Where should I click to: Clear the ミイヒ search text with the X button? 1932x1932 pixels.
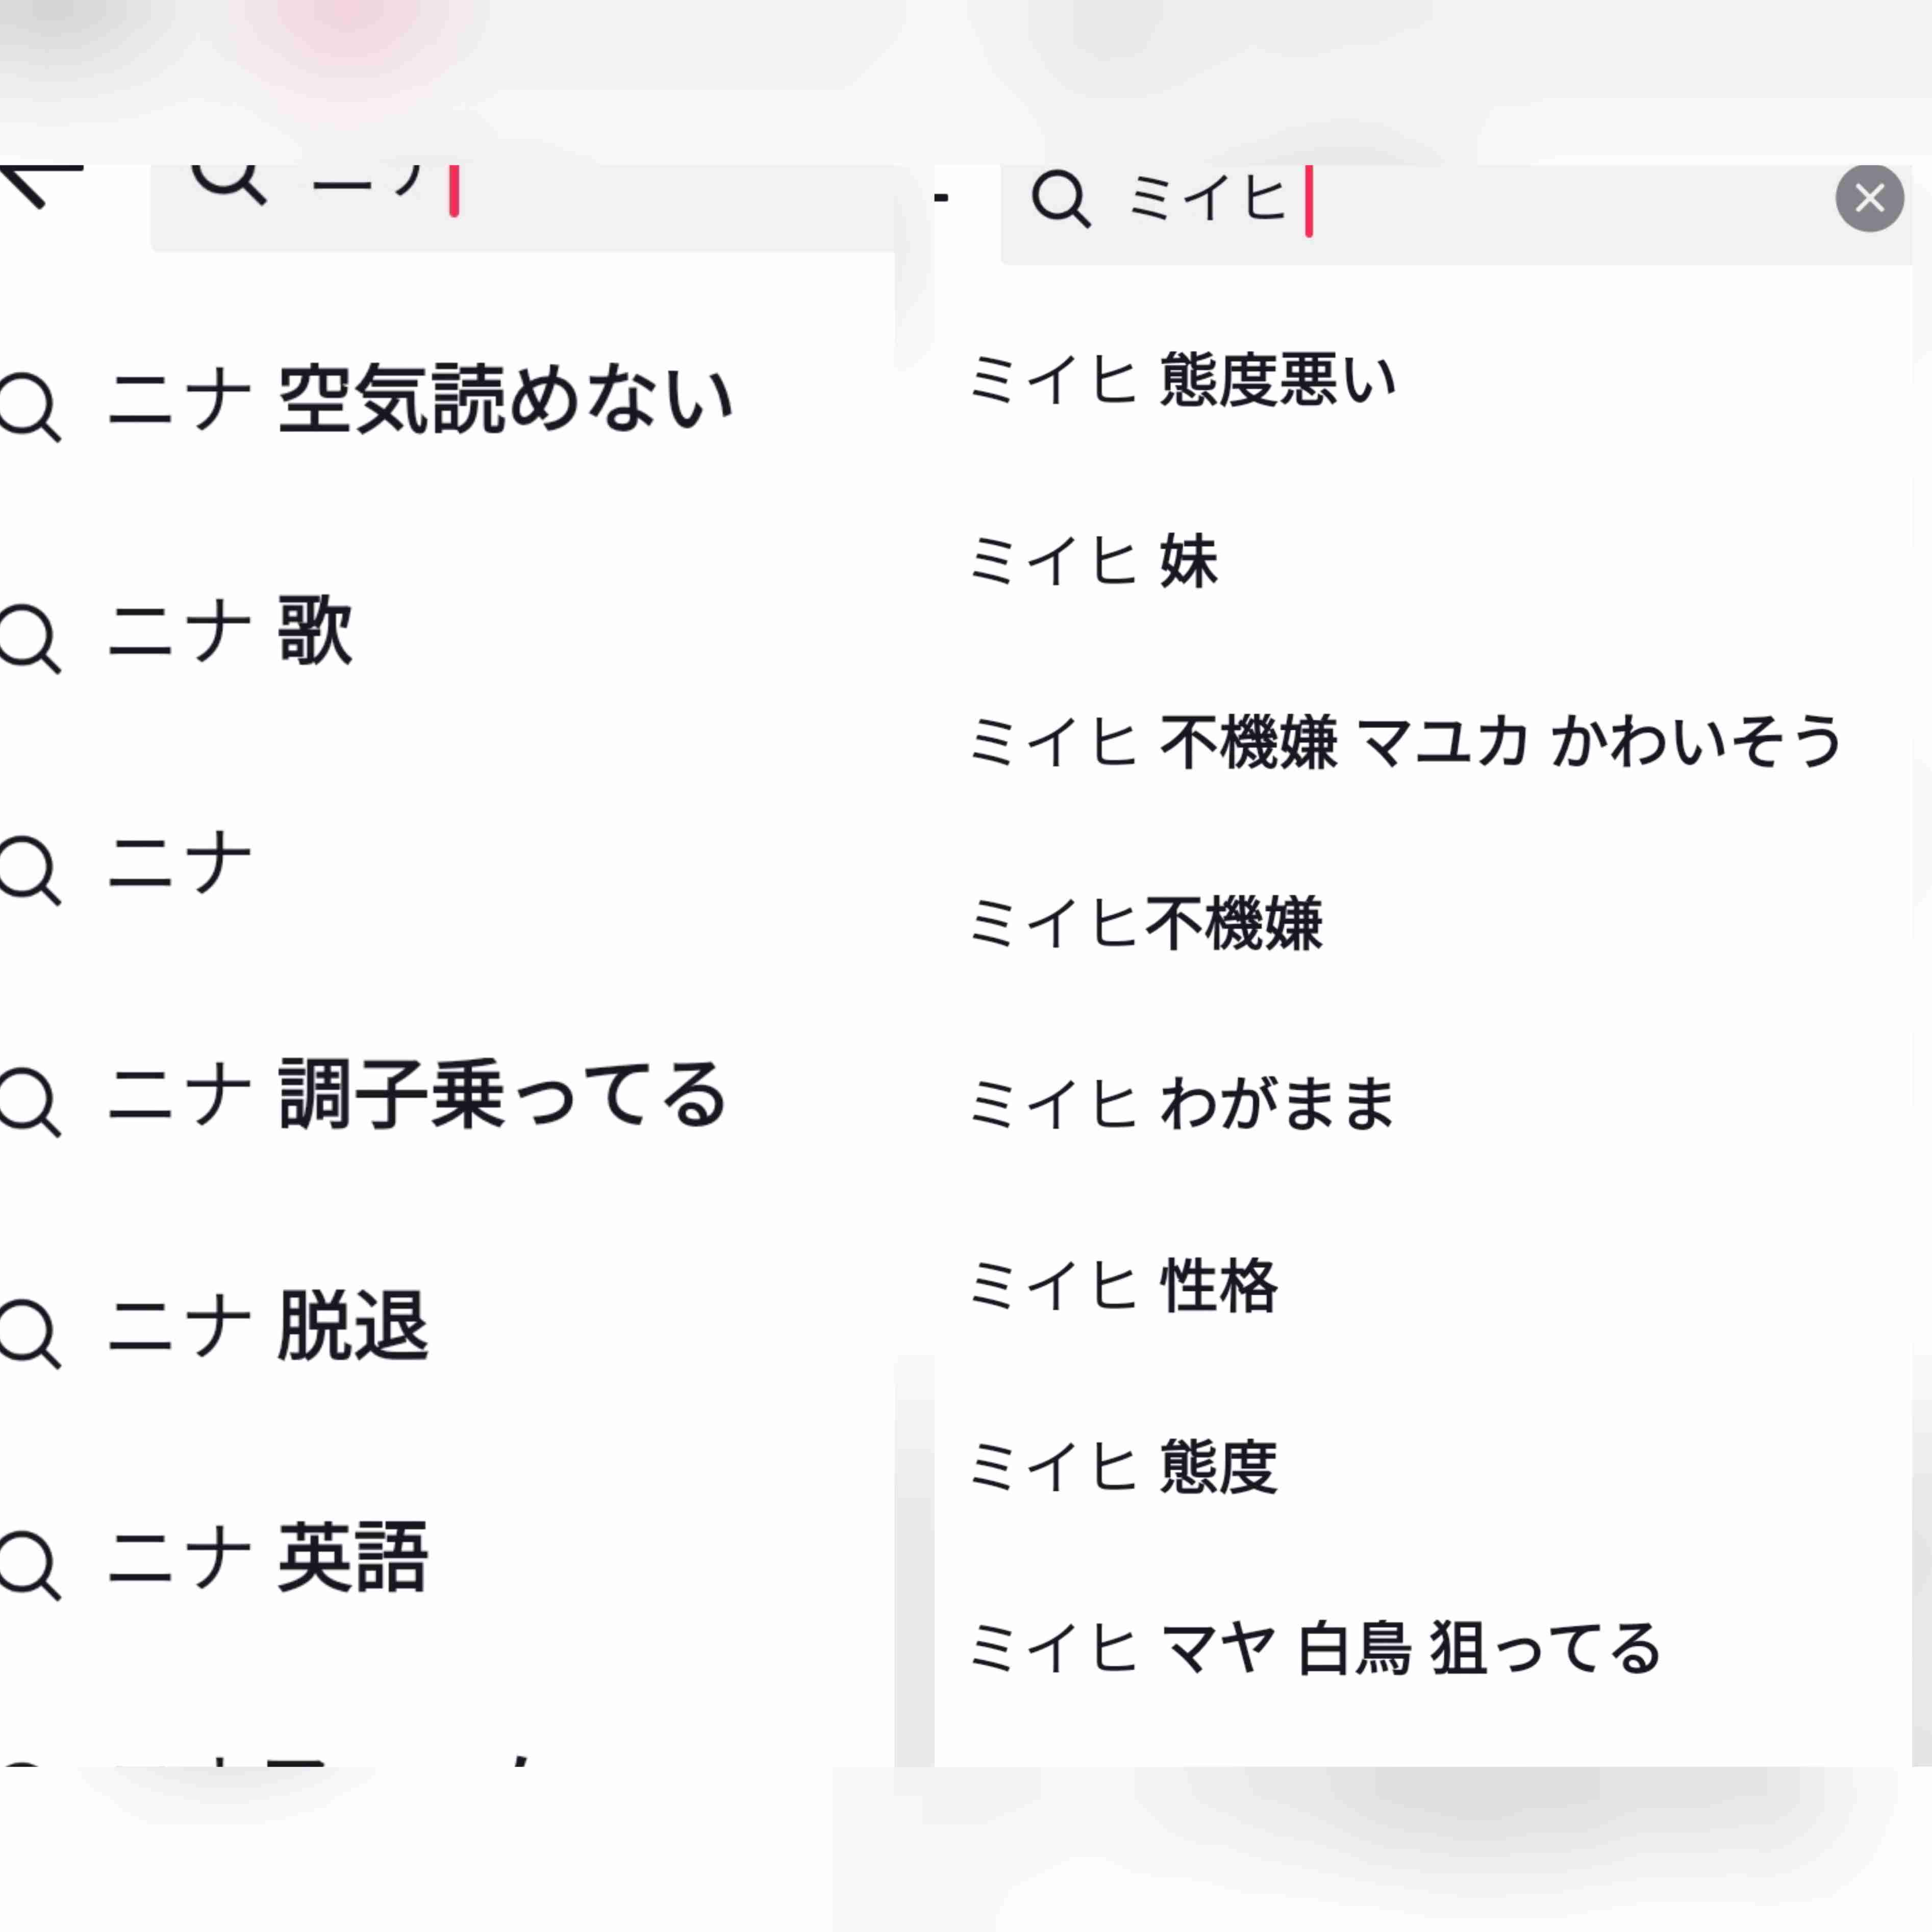(1869, 198)
